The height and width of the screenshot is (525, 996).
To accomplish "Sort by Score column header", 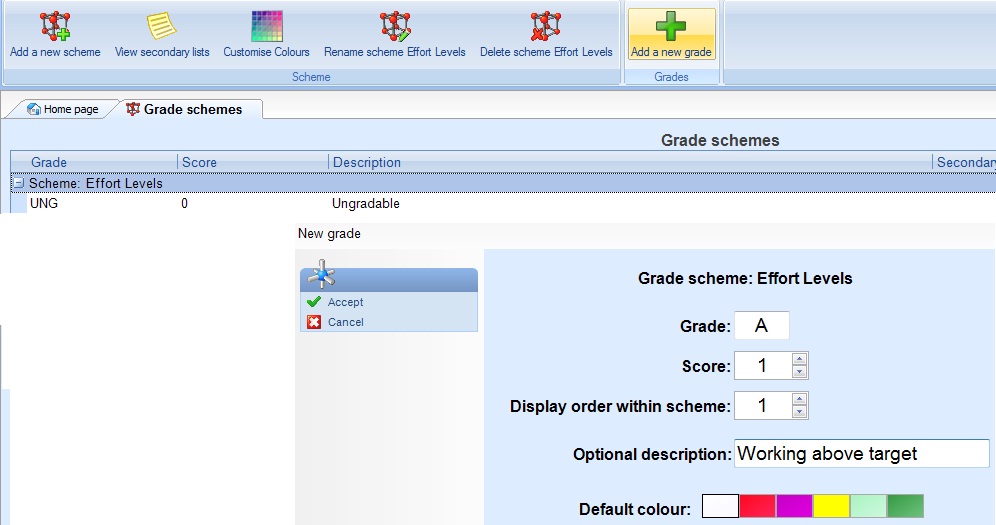I will point(253,163).
